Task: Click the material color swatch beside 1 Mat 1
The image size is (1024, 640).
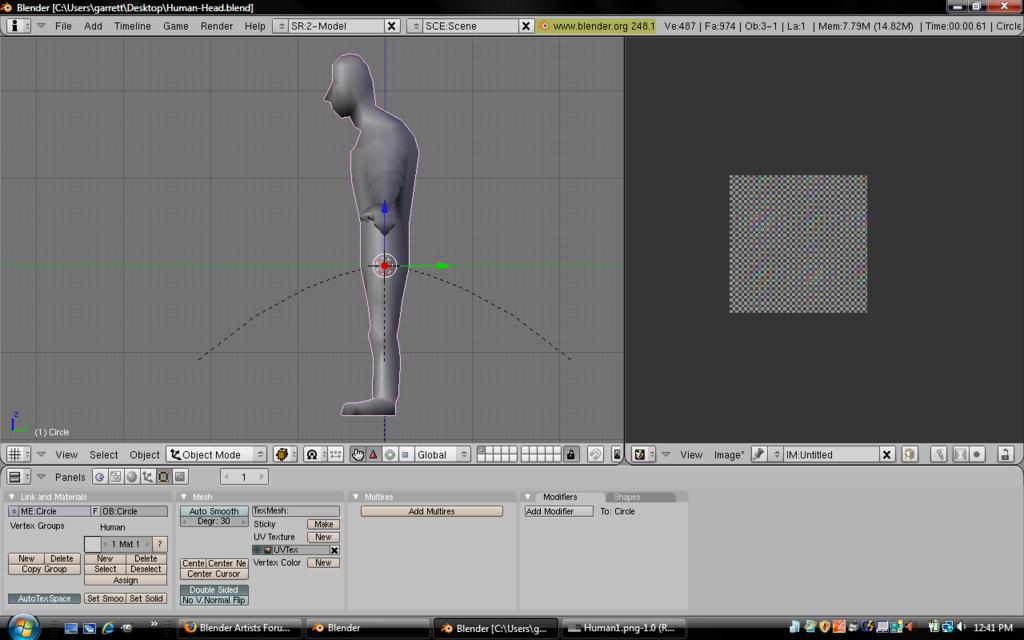Action: coord(93,544)
